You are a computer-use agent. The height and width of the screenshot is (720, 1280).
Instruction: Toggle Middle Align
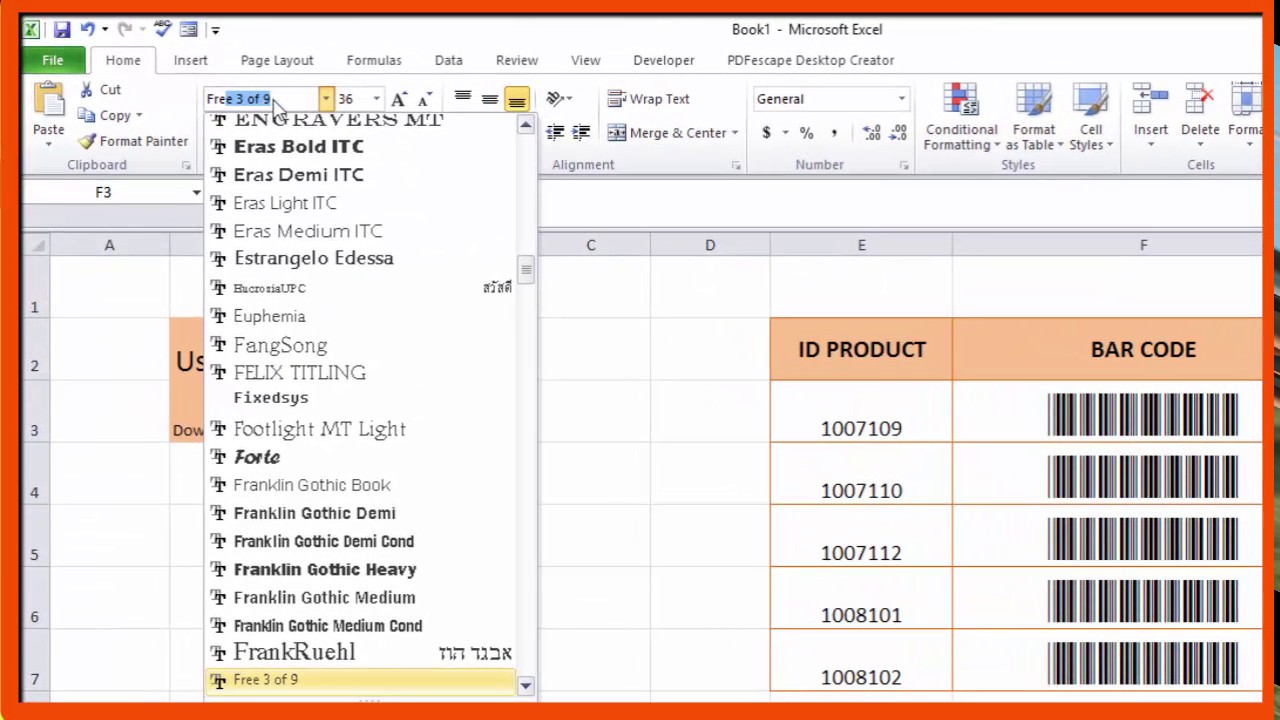(x=490, y=99)
